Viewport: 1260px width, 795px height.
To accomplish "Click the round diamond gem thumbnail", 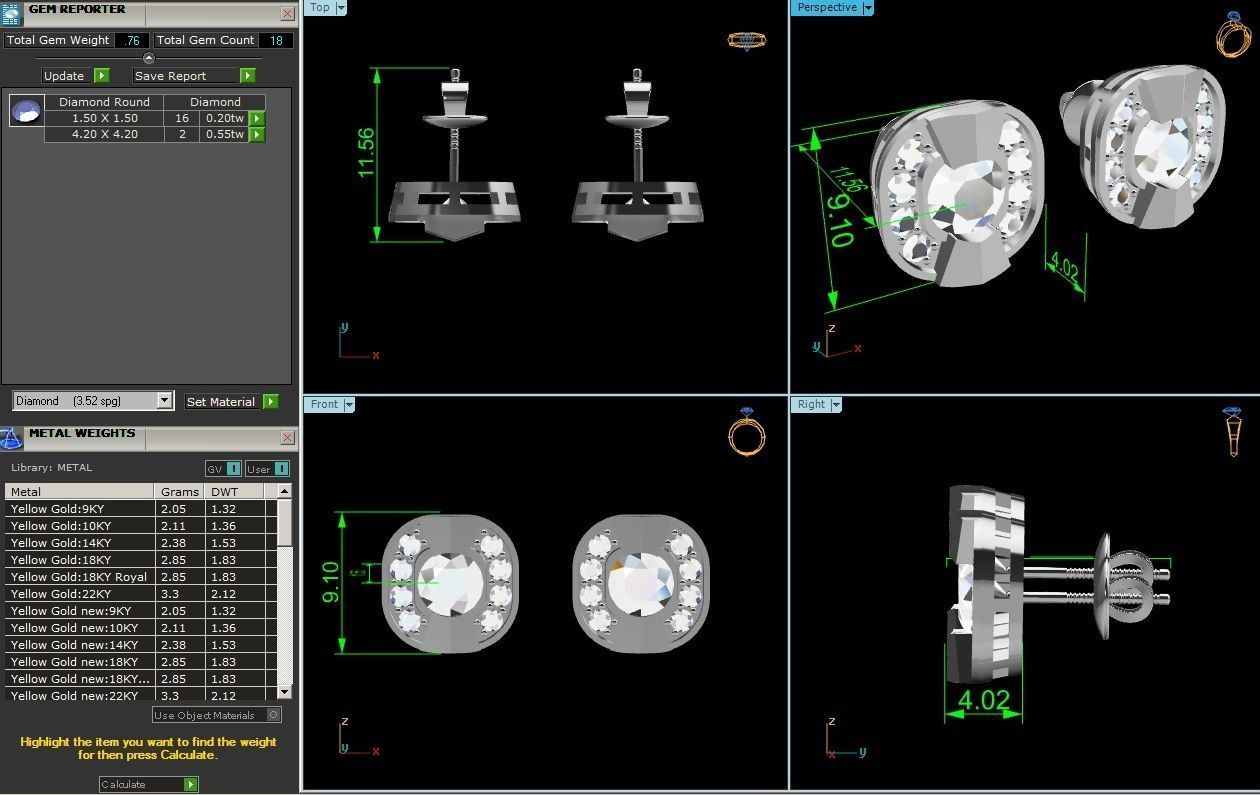I will 26,110.
